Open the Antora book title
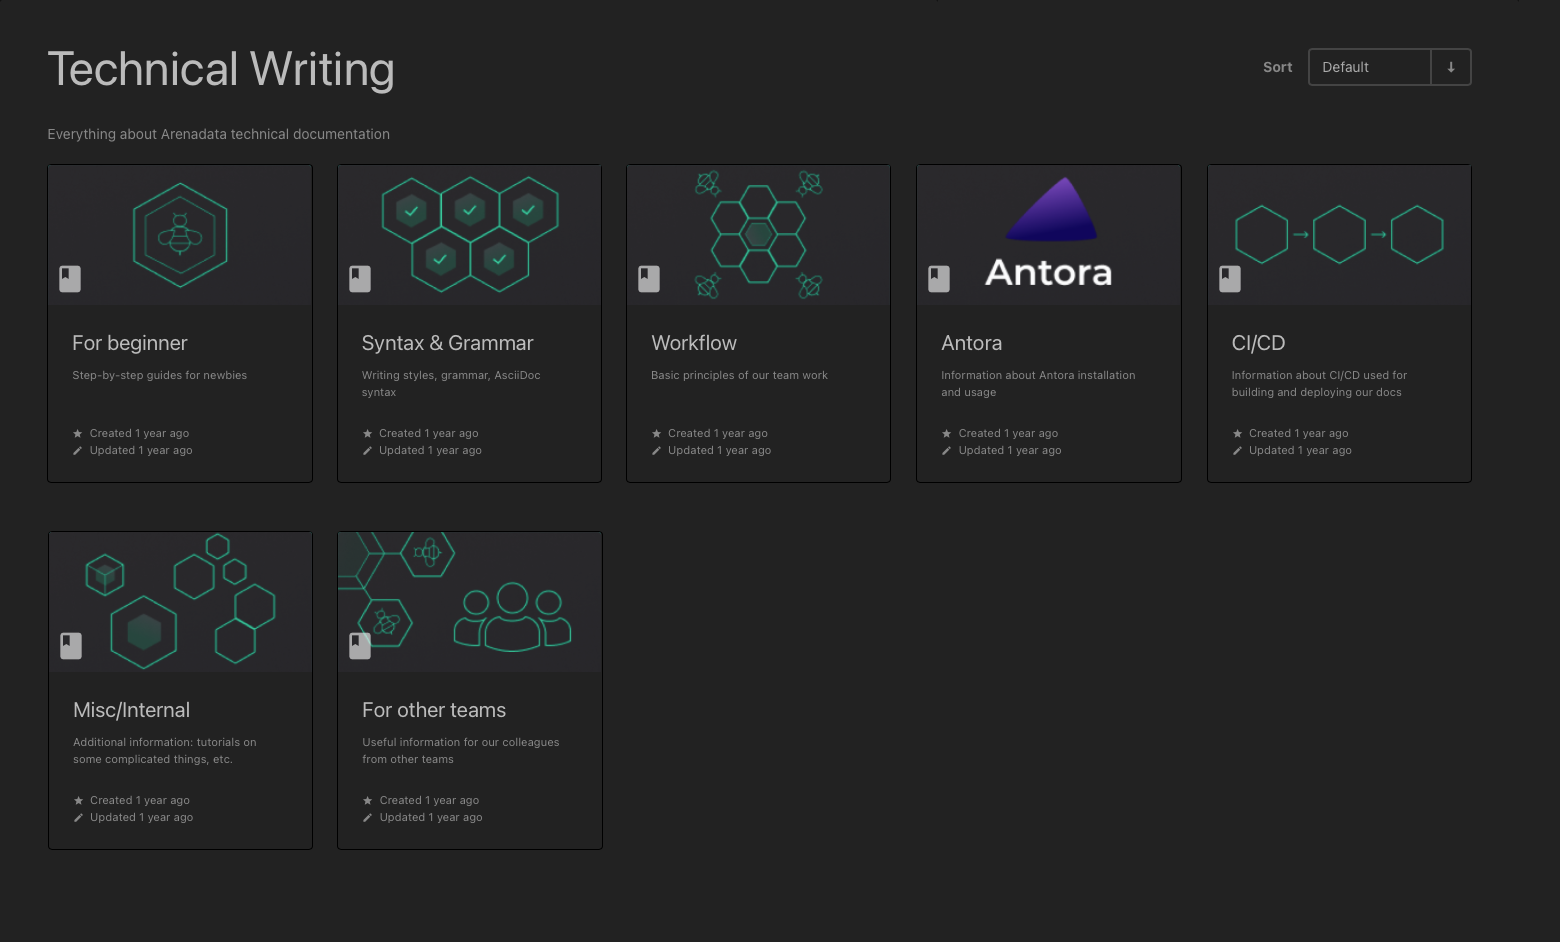Screen dimensions: 1560x942 (x=972, y=343)
